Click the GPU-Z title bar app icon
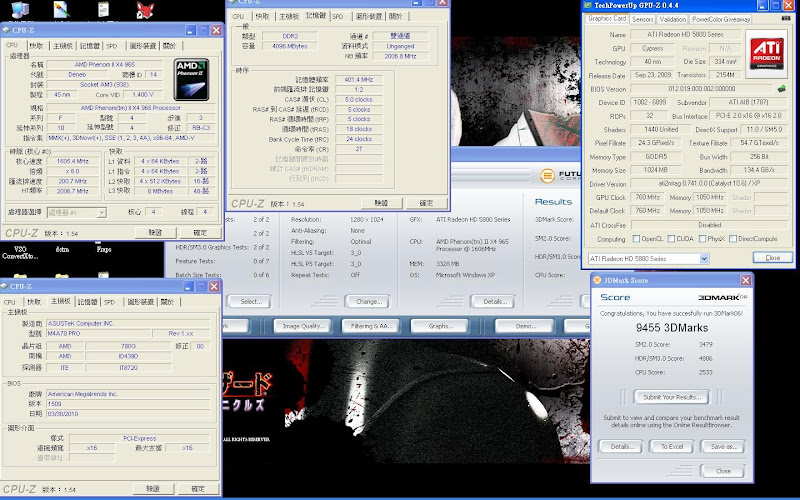Viewport: 800px width, 500px height. click(x=588, y=6)
